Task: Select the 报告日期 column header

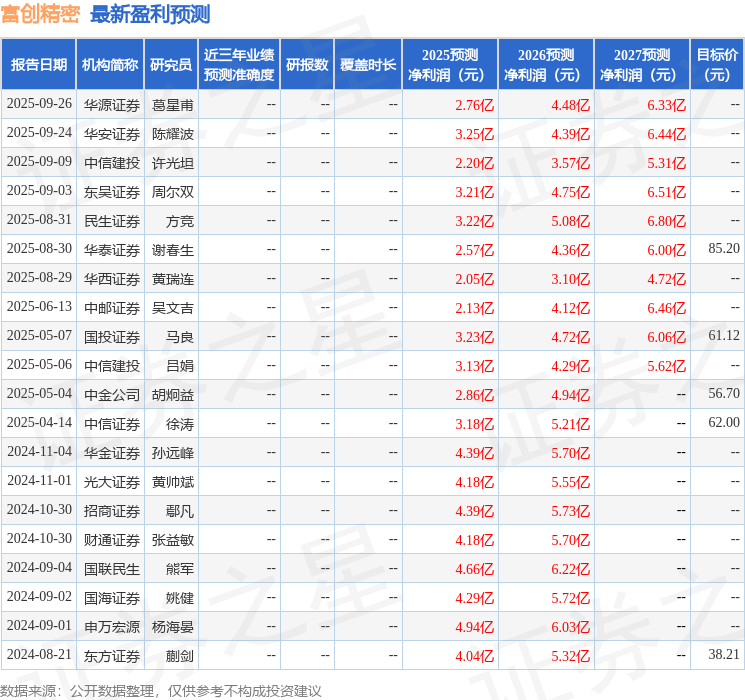Action: tap(38, 65)
